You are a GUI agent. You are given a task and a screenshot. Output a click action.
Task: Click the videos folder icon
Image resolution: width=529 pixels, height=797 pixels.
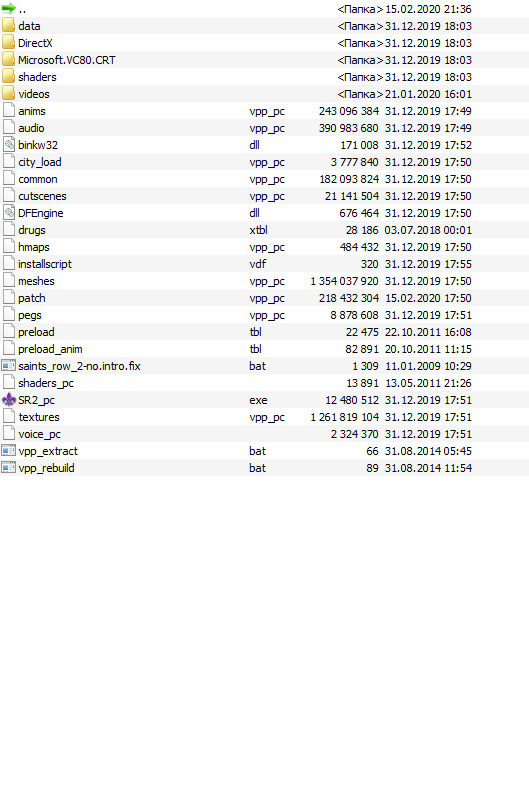(x=9, y=94)
